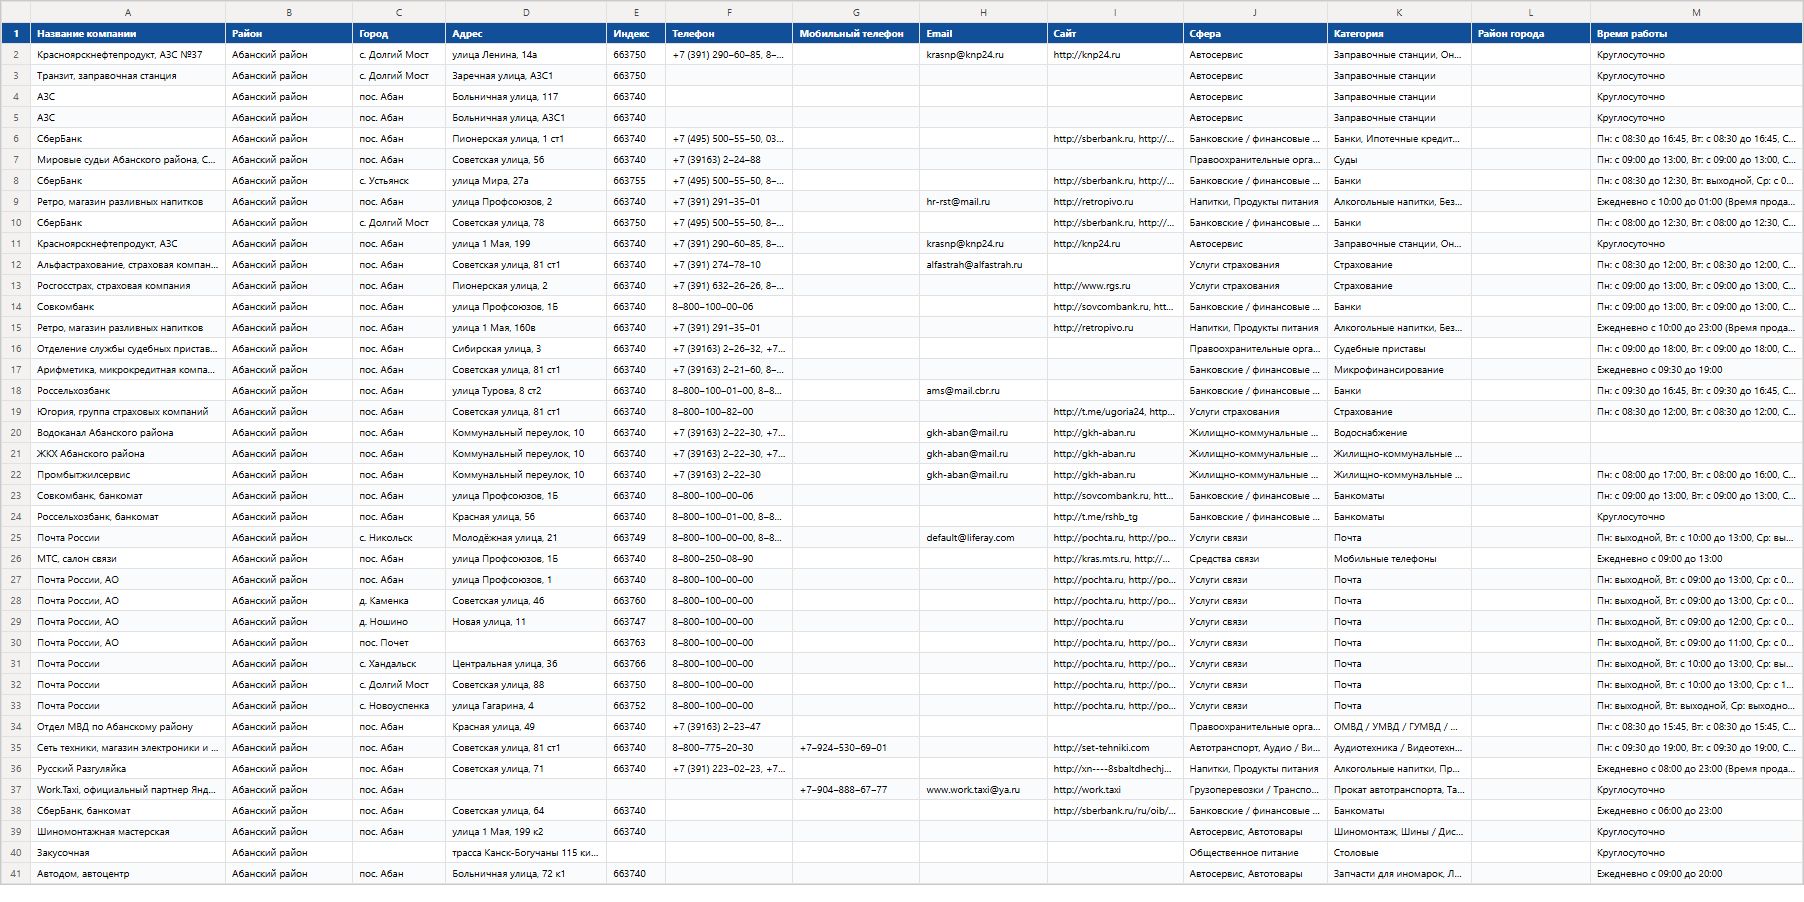This screenshot has width=1804, height=902.
Task: Select the 'Автодом, автоцентр' company cell
Action: tap(128, 874)
